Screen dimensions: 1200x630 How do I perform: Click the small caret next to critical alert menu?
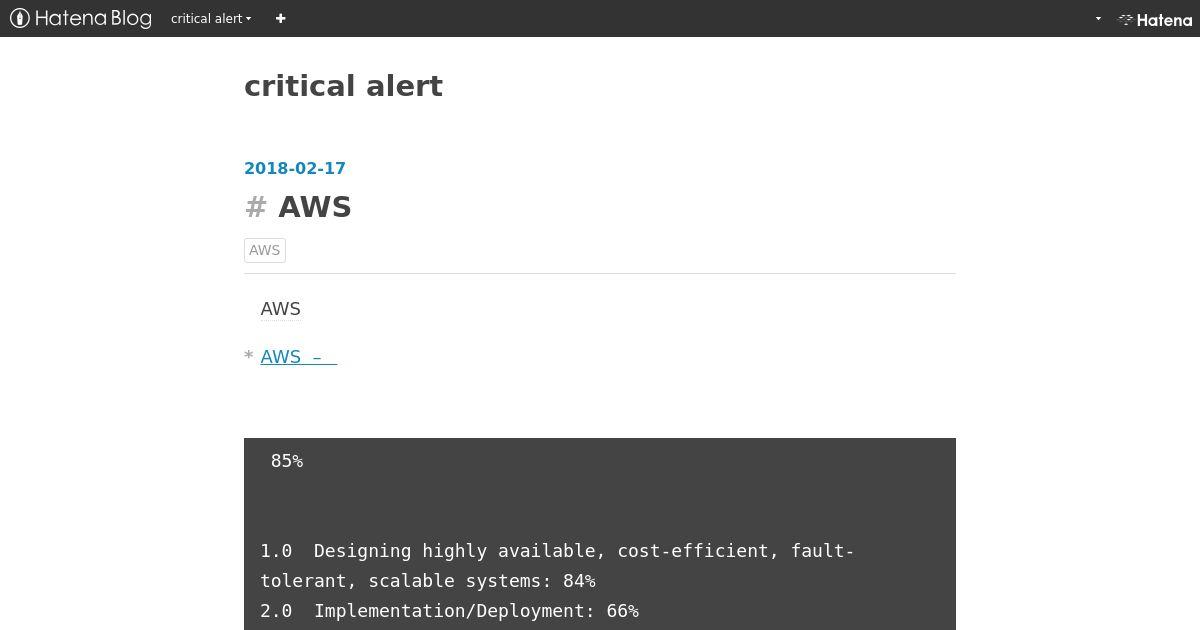(x=248, y=19)
